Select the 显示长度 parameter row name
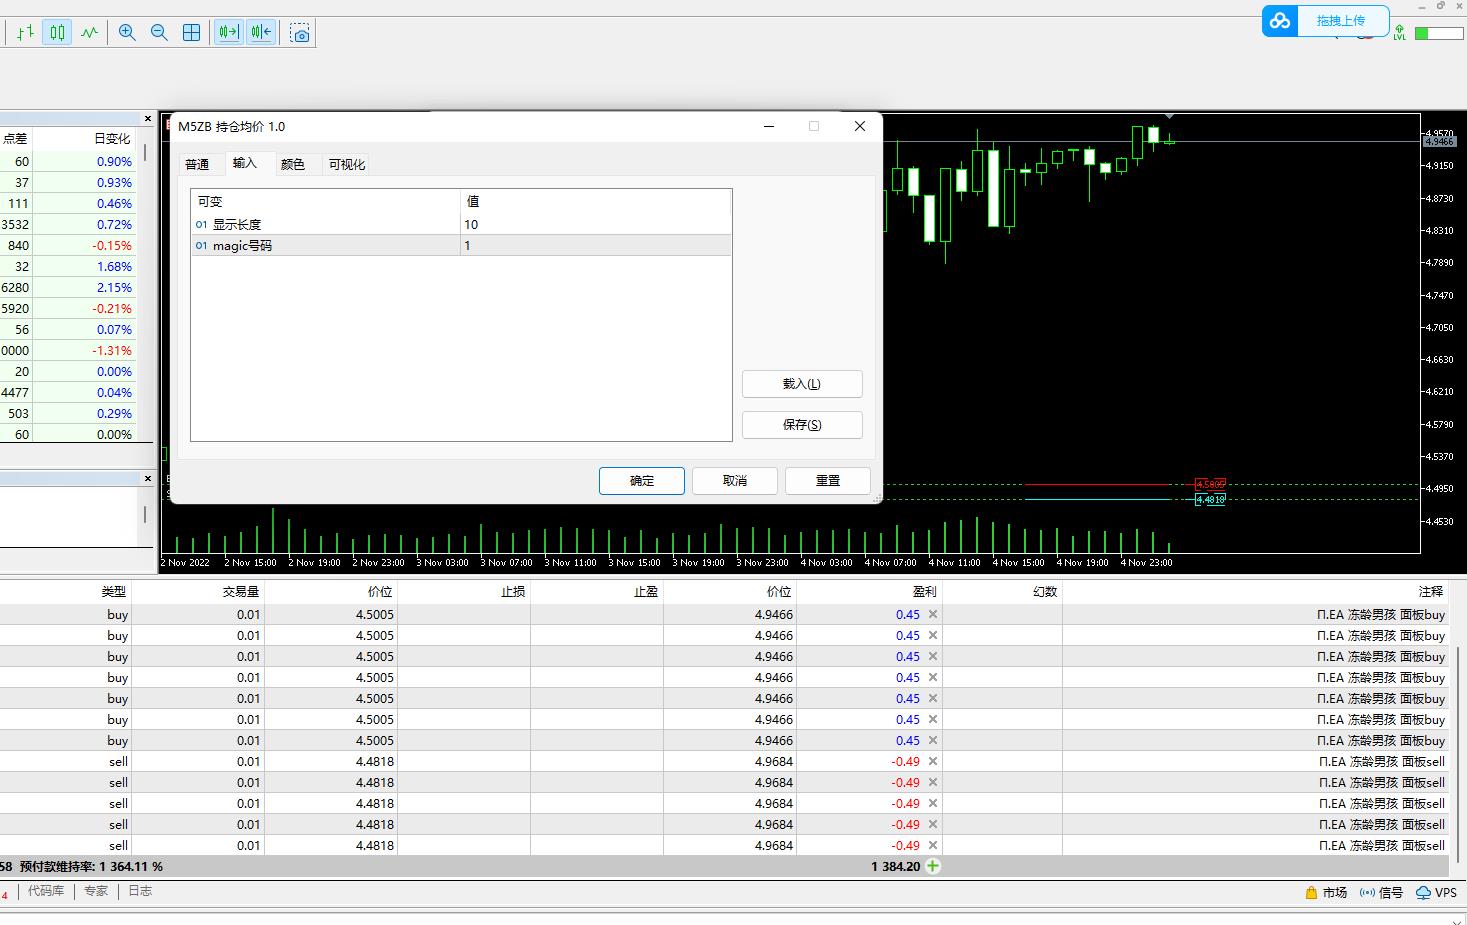The image size is (1467, 925). point(237,224)
